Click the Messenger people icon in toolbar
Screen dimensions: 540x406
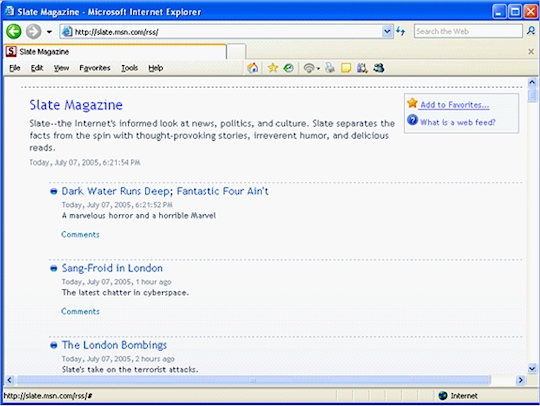pos(378,68)
